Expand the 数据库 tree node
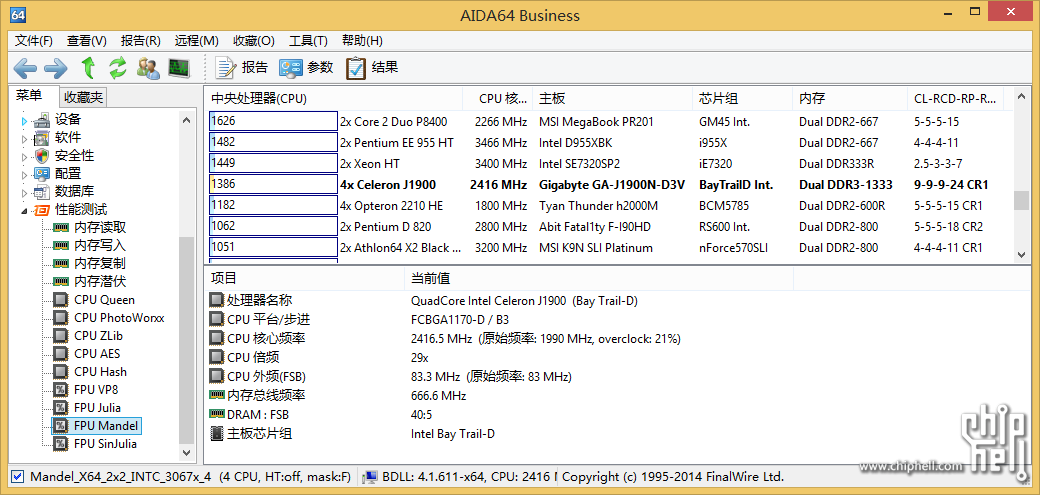This screenshot has height=495, width=1040. 25,192
